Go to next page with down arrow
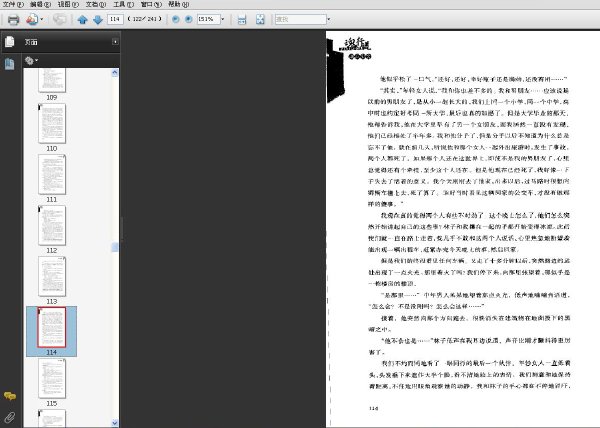 point(98,20)
